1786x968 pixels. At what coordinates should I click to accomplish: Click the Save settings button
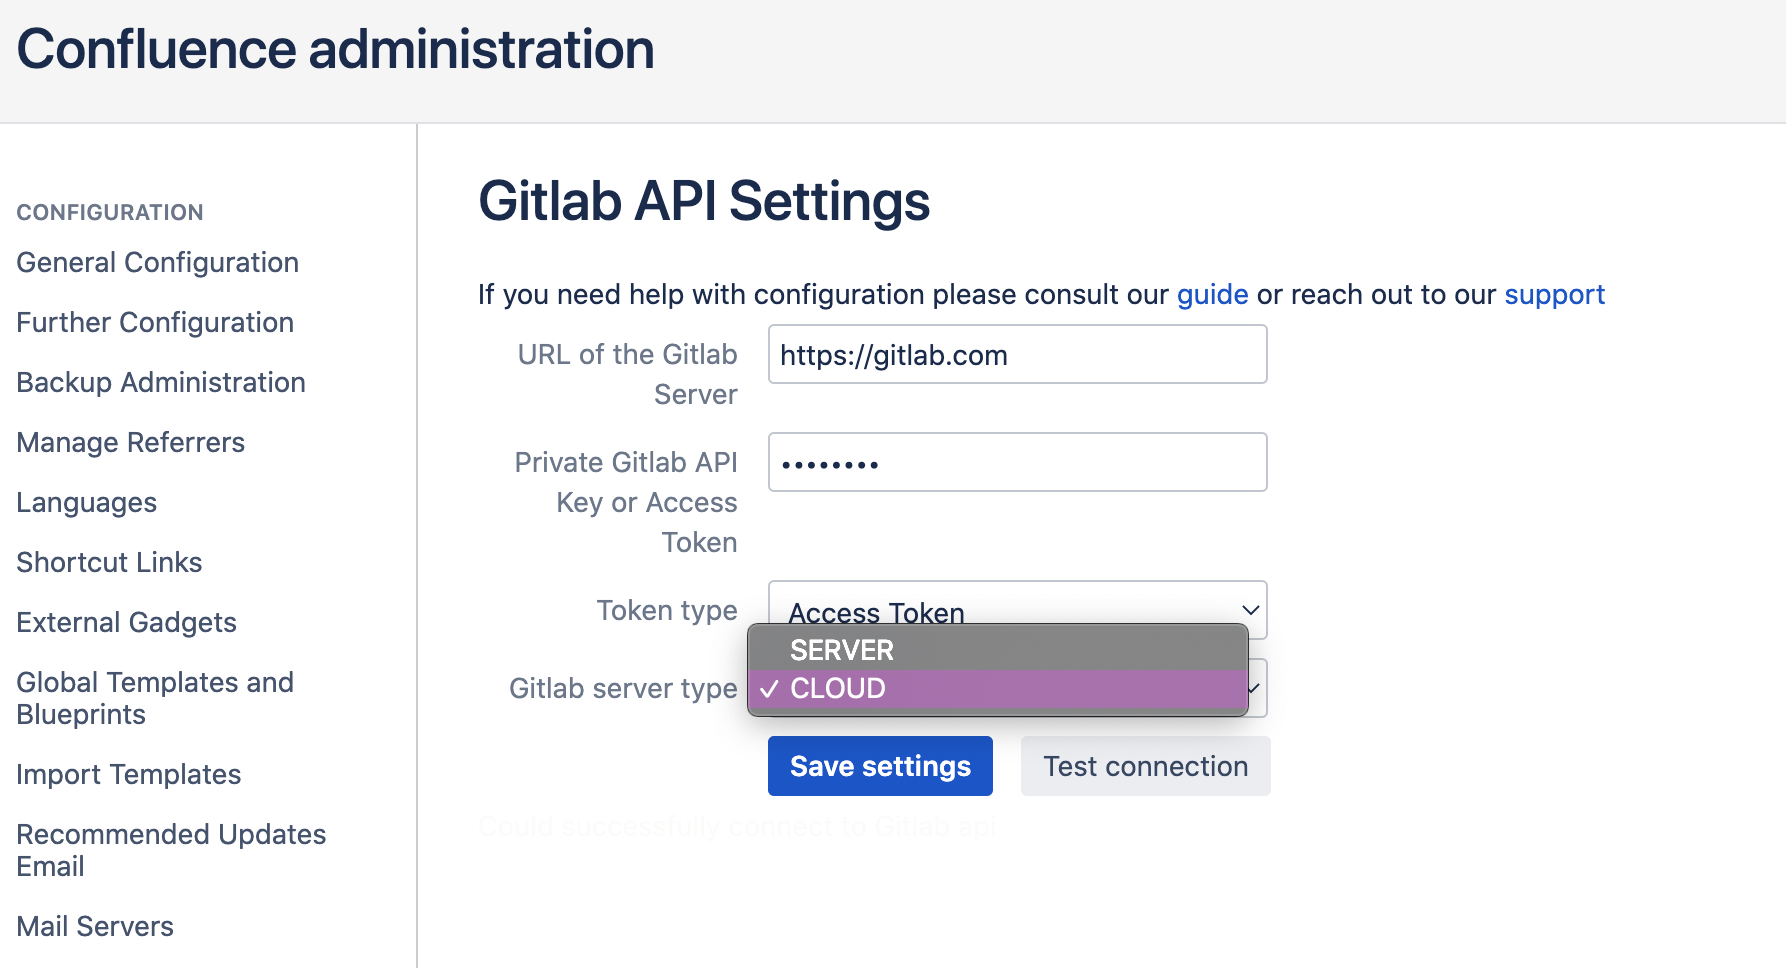click(x=879, y=766)
